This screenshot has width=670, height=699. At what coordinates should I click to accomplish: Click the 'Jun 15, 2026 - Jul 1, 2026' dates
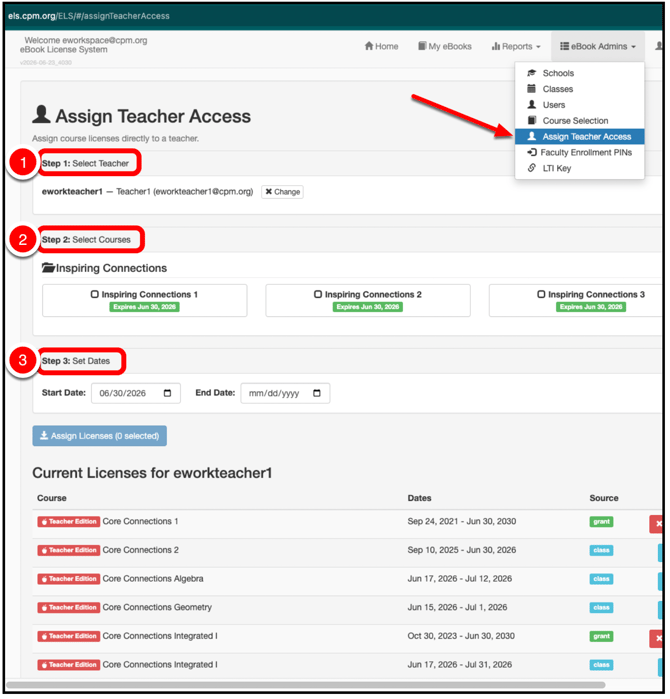(x=459, y=610)
